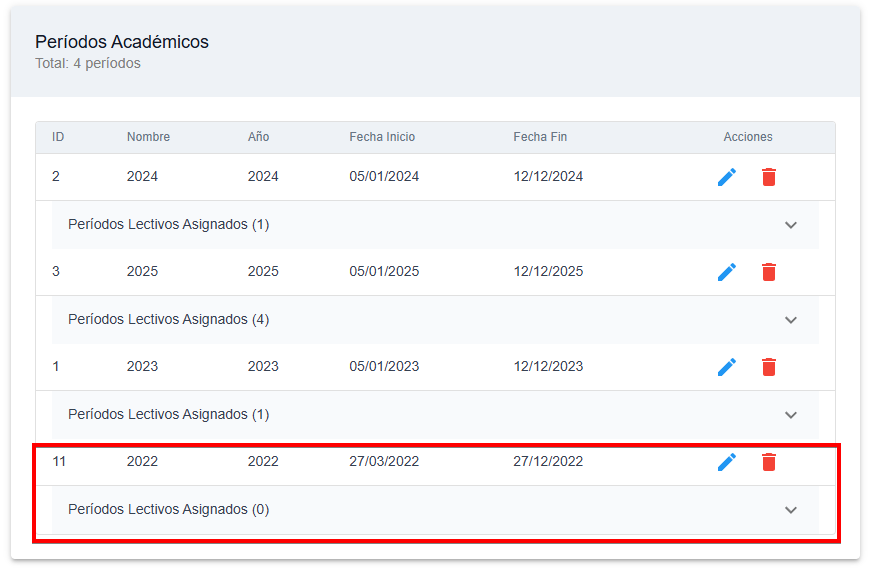Edit the 2022 period with pencil icon

point(727,462)
